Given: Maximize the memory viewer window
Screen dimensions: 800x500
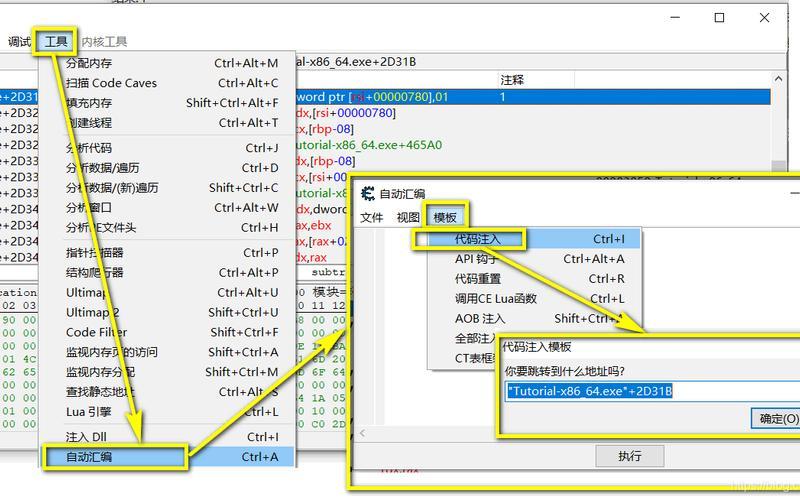Looking at the screenshot, I should pos(719,18).
